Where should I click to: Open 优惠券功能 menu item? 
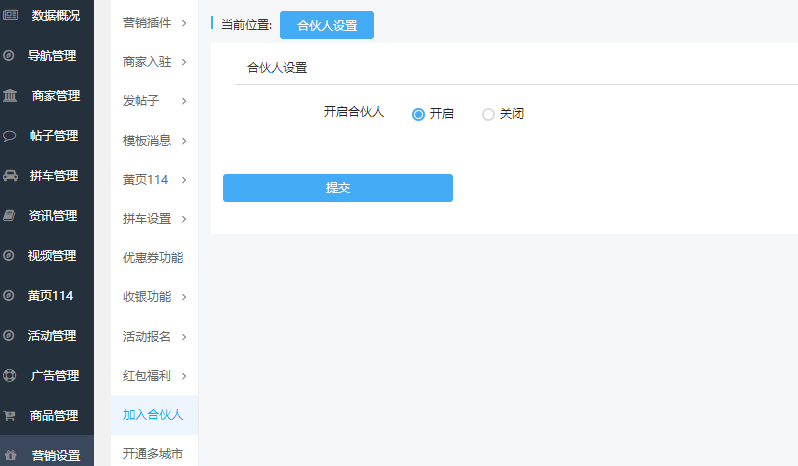point(154,257)
